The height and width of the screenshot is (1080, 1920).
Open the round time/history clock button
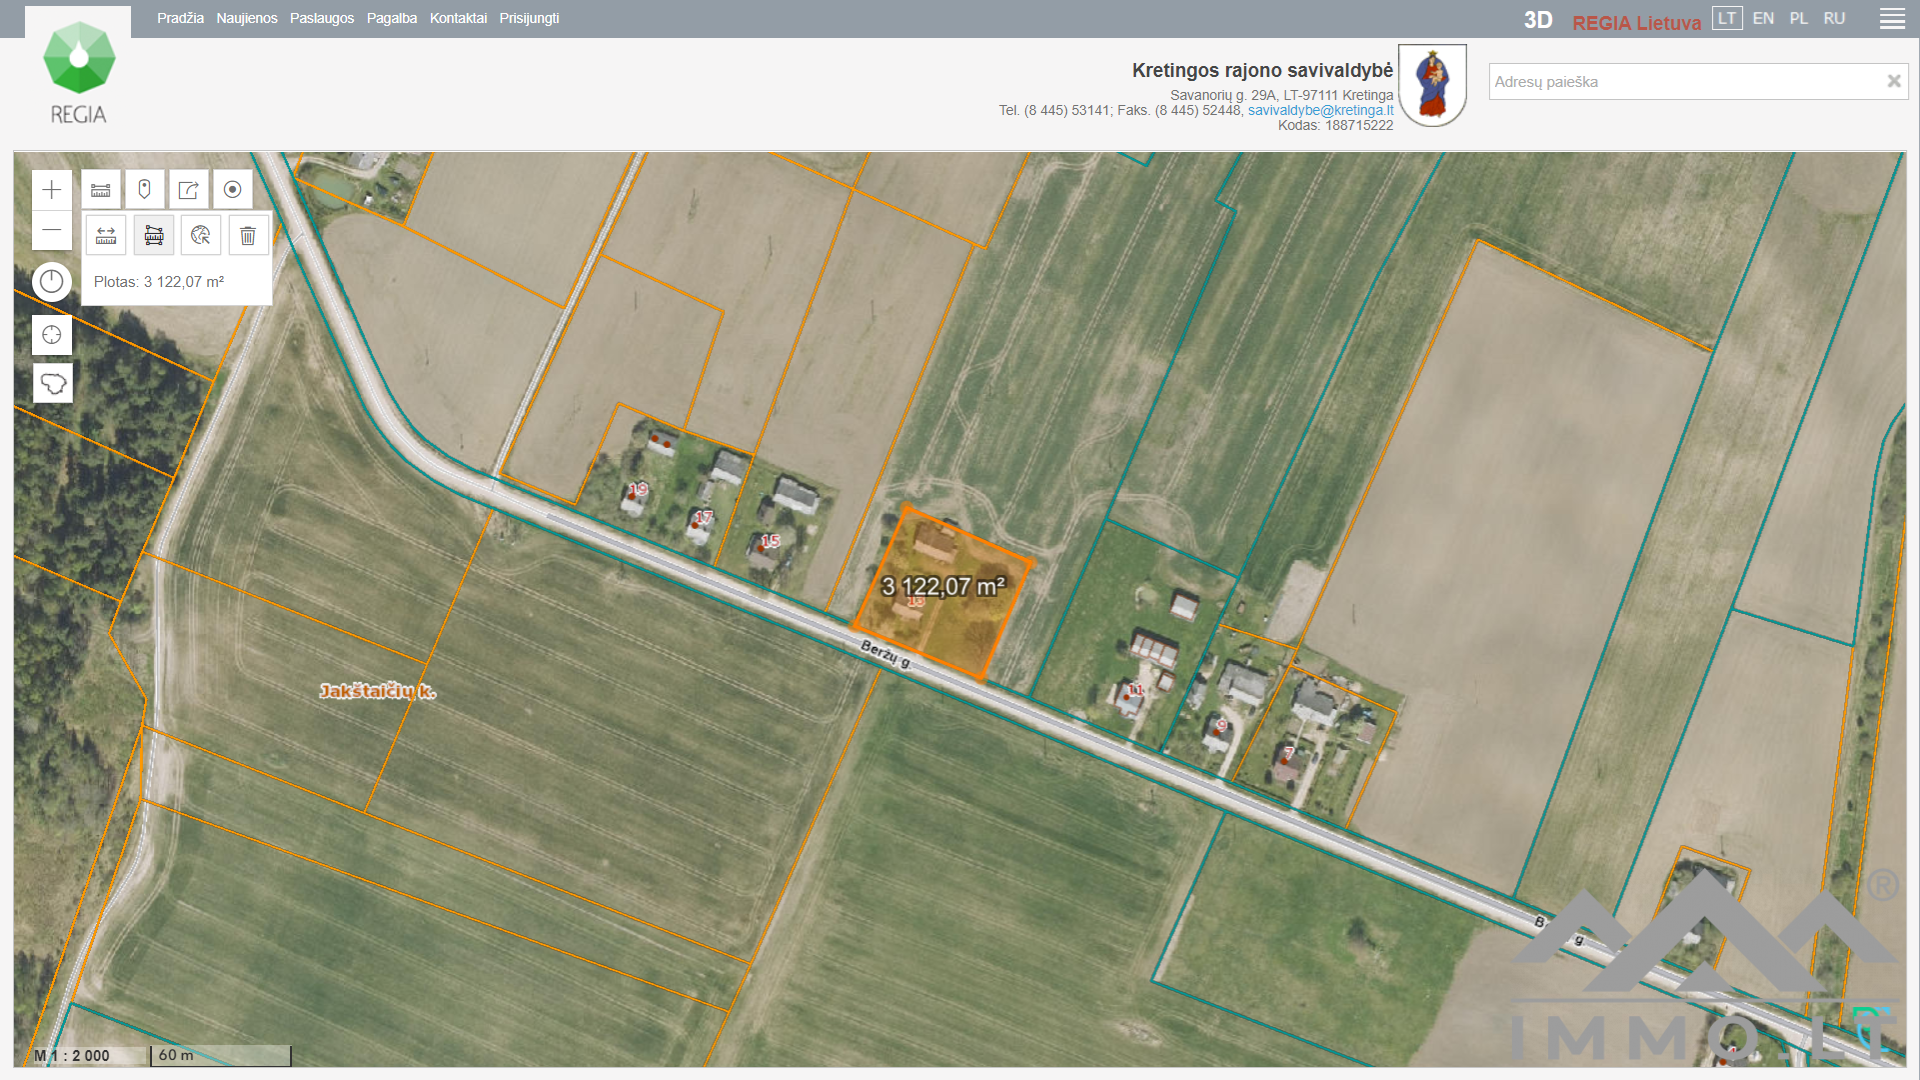[52, 282]
